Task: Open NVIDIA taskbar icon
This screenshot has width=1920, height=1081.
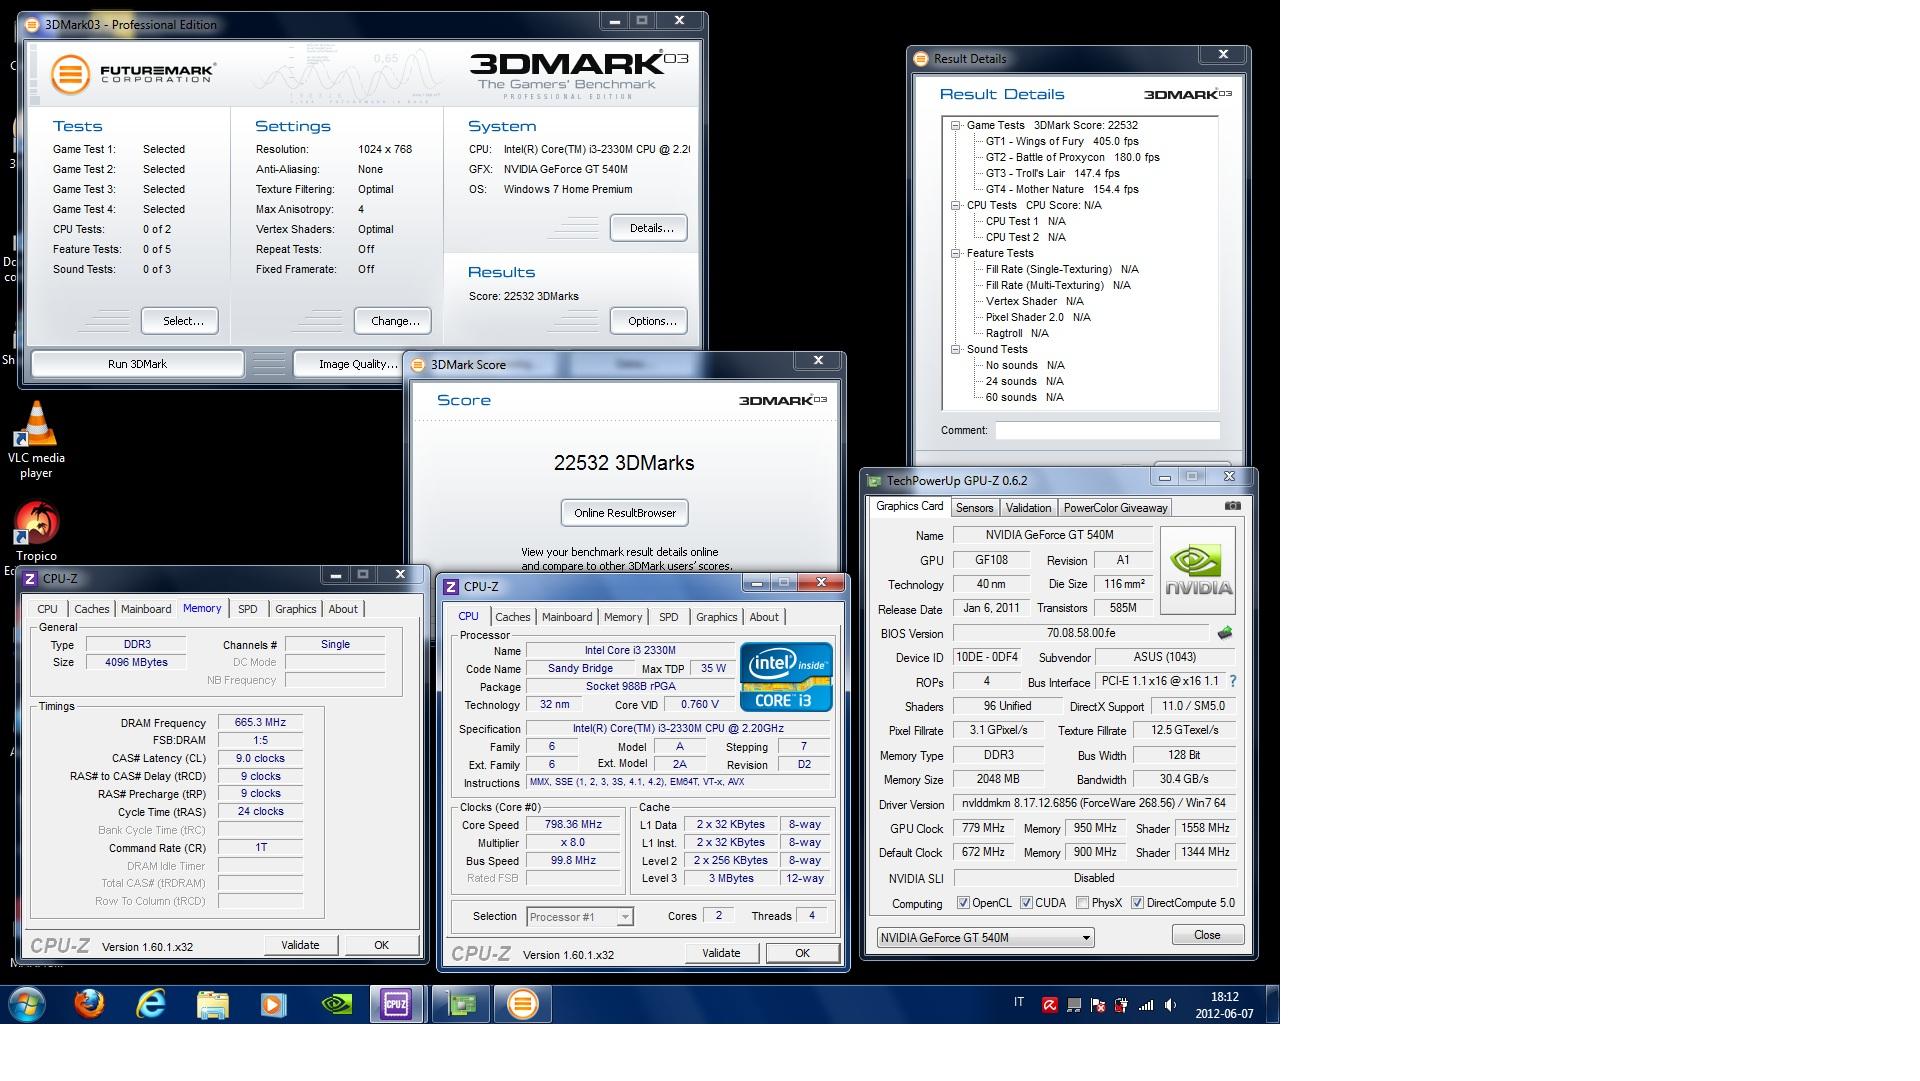Action: [x=336, y=1004]
